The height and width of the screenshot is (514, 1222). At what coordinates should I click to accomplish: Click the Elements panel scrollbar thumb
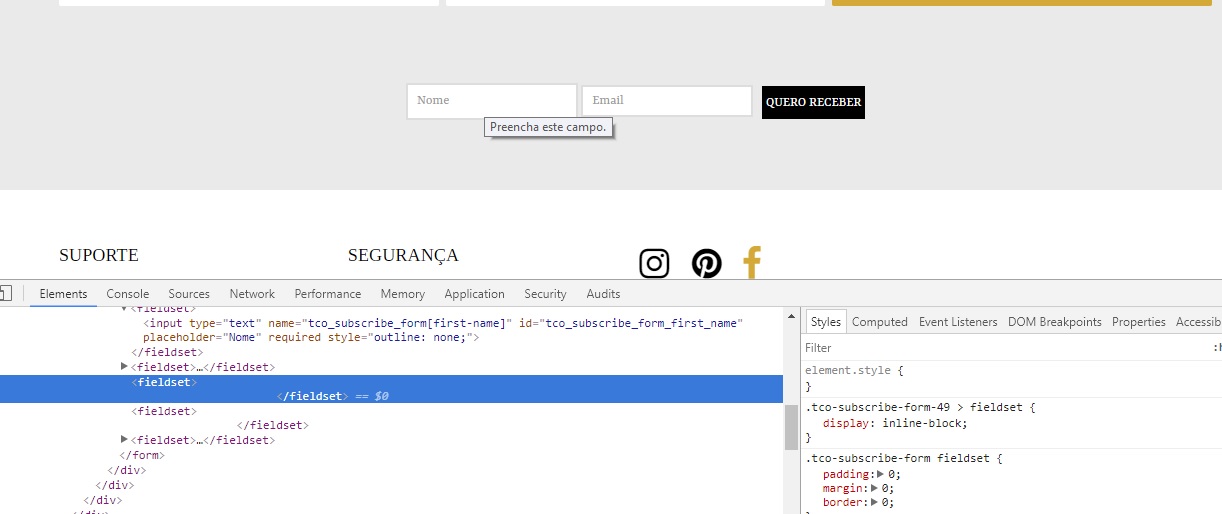tap(791, 427)
